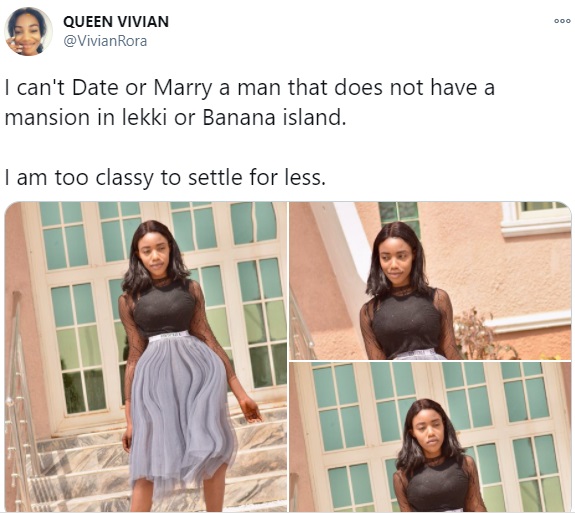Open the bottom-right photo by the windows
Screen dimensions: 575x515
(x=430, y=437)
